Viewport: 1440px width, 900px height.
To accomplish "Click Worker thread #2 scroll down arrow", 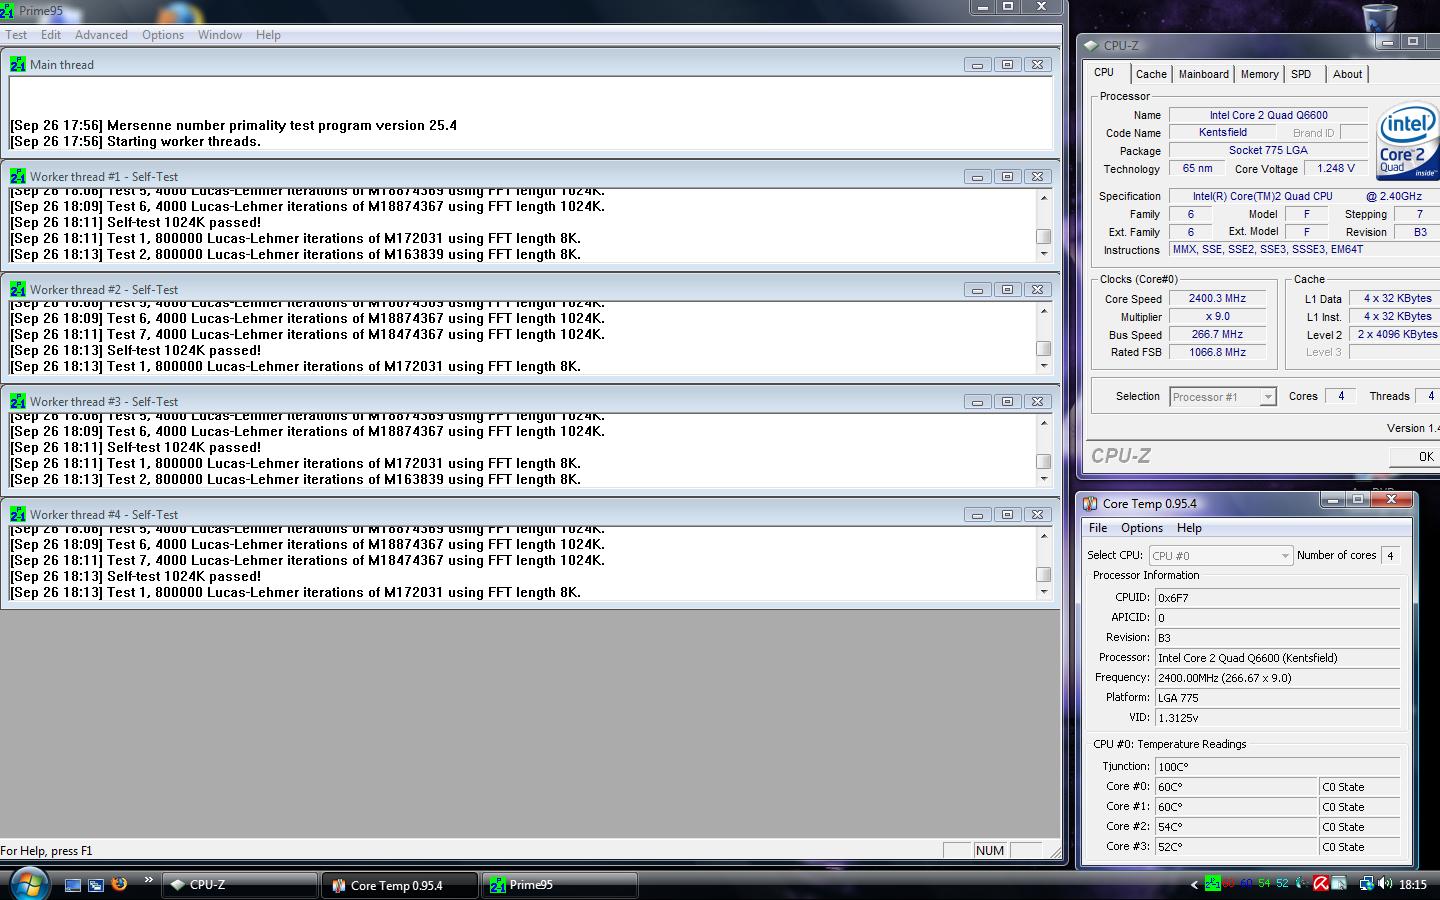I will coord(1043,366).
